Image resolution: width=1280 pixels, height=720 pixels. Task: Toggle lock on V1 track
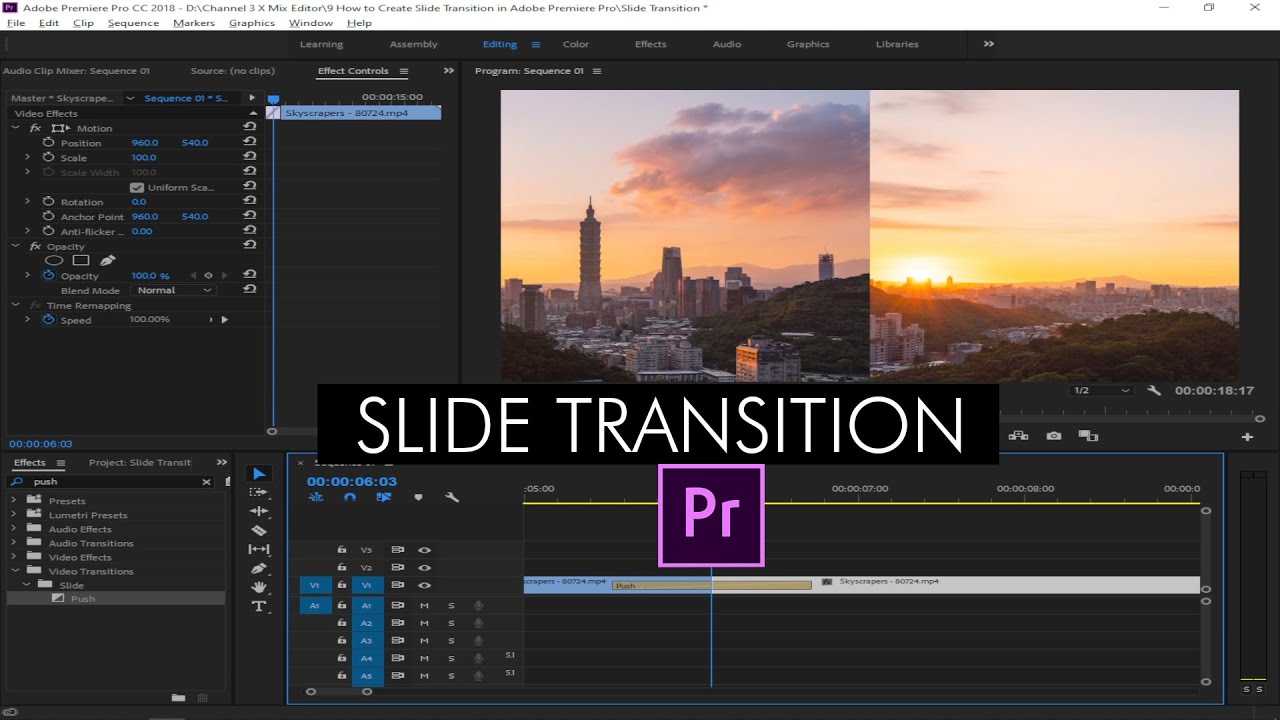[342, 585]
